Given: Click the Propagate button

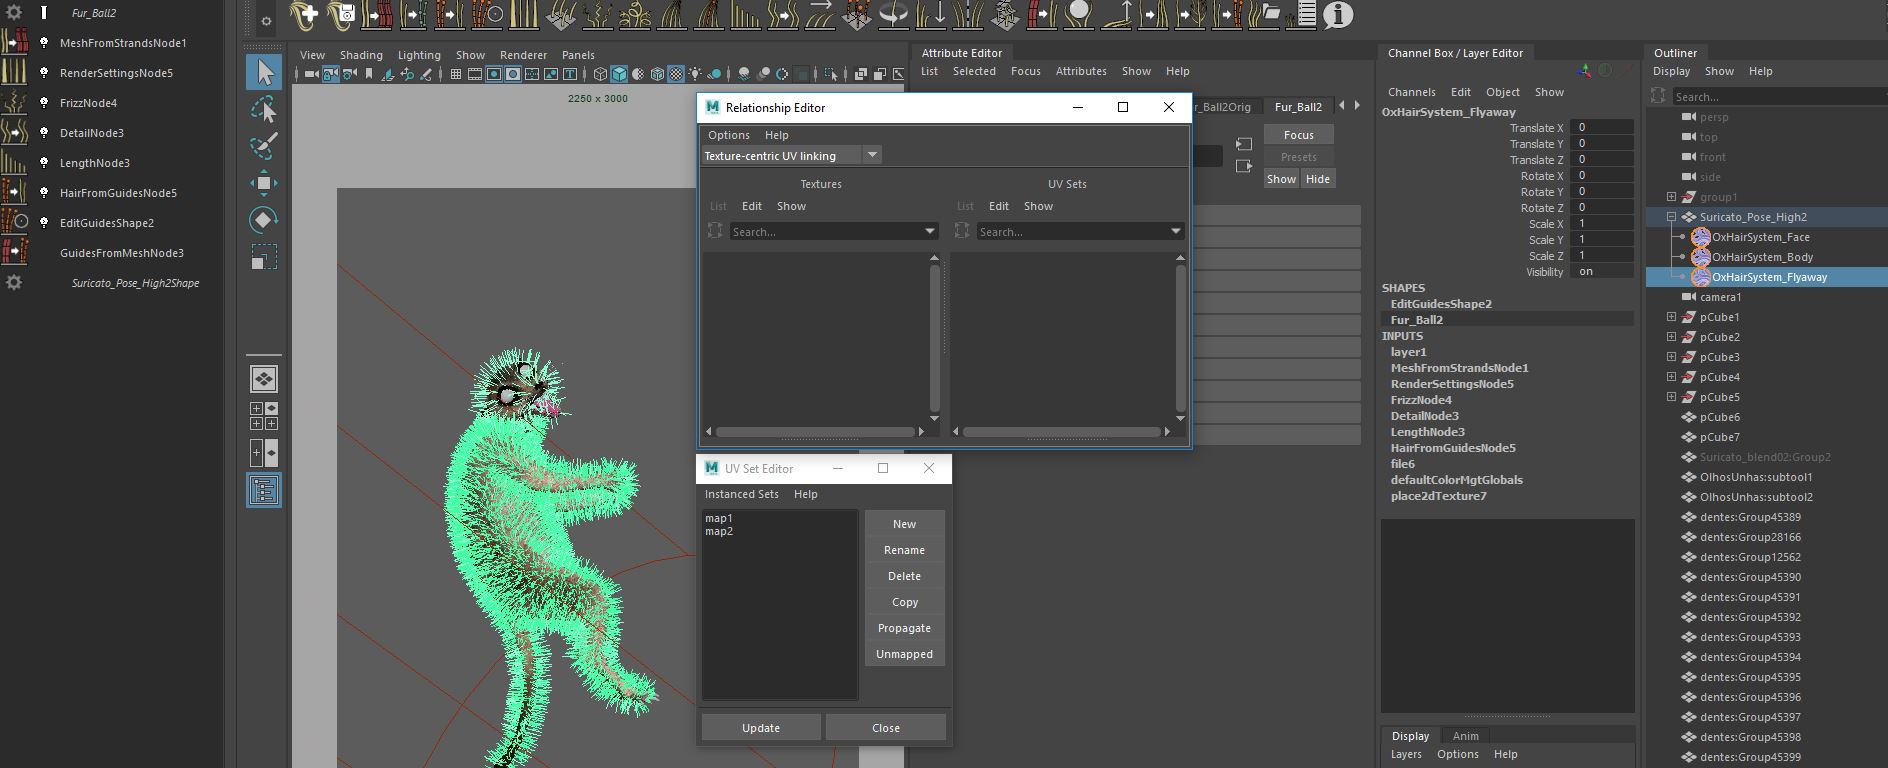Looking at the screenshot, I should click(x=904, y=628).
